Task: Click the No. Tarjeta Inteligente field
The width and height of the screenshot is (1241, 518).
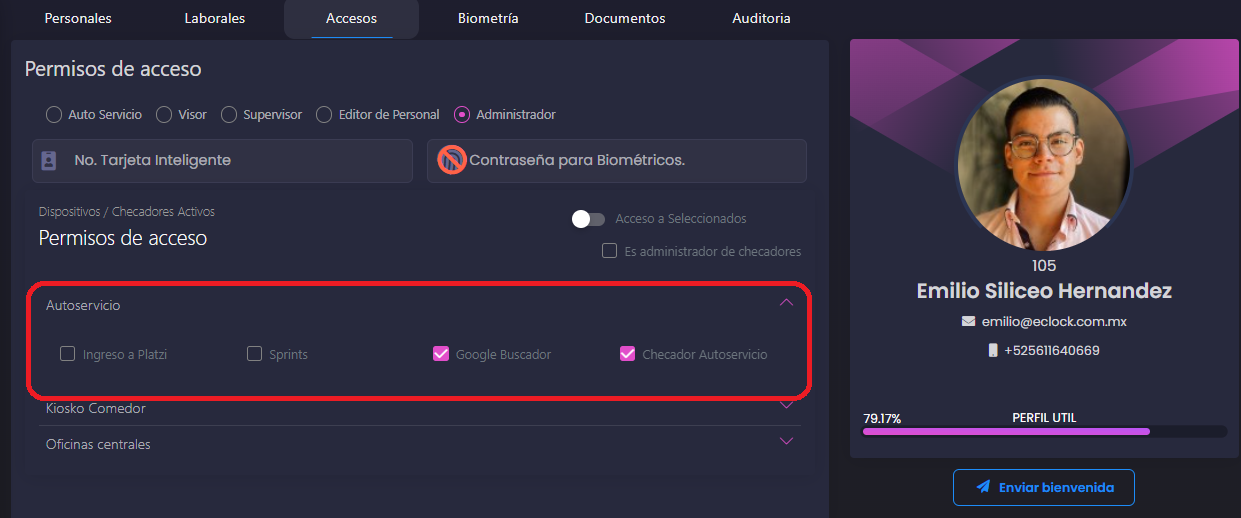Action: coord(222,160)
